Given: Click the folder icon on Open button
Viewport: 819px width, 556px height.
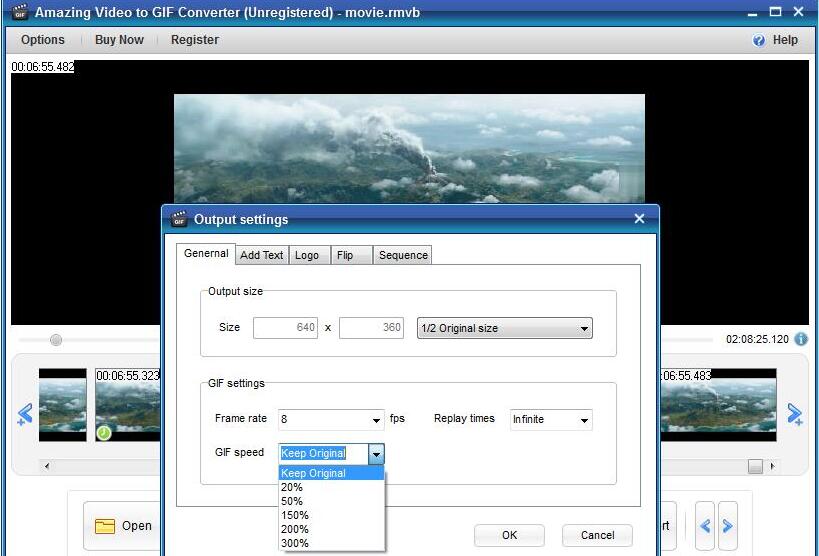Looking at the screenshot, I should [104, 526].
